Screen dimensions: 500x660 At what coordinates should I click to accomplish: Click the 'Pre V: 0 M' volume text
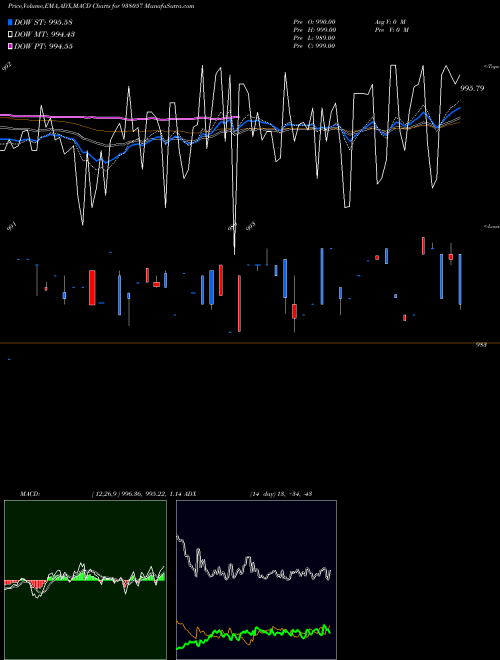[392, 30]
